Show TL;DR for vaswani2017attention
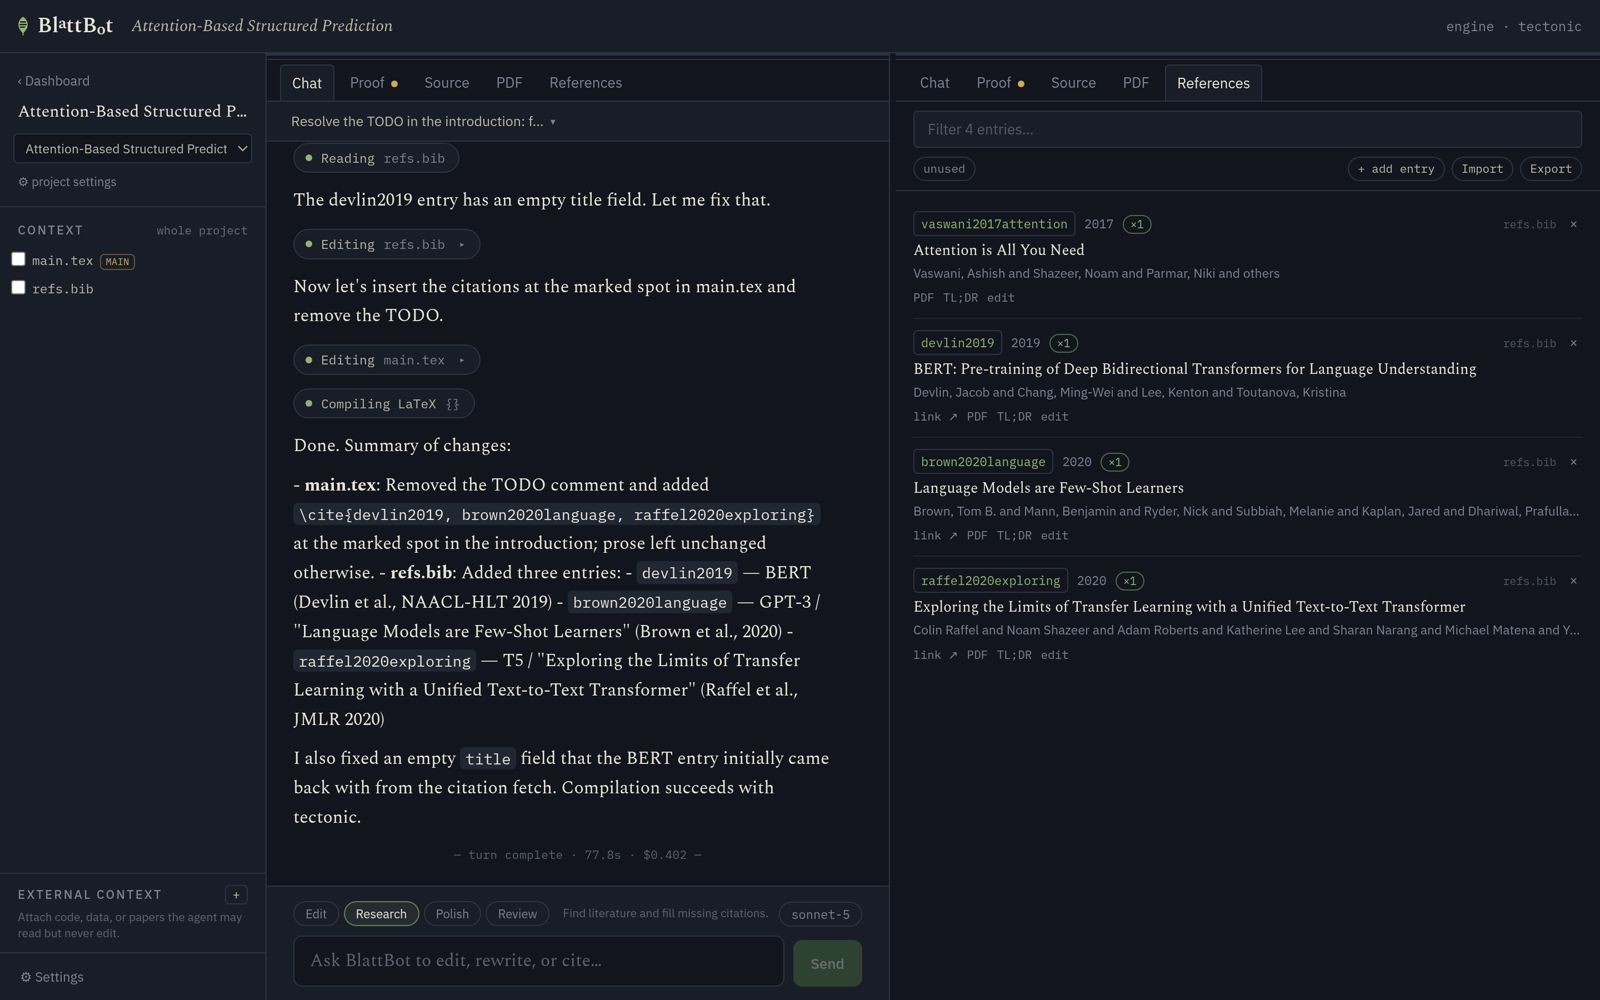This screenshot has height=1000, width=1600. pos(960,298)
